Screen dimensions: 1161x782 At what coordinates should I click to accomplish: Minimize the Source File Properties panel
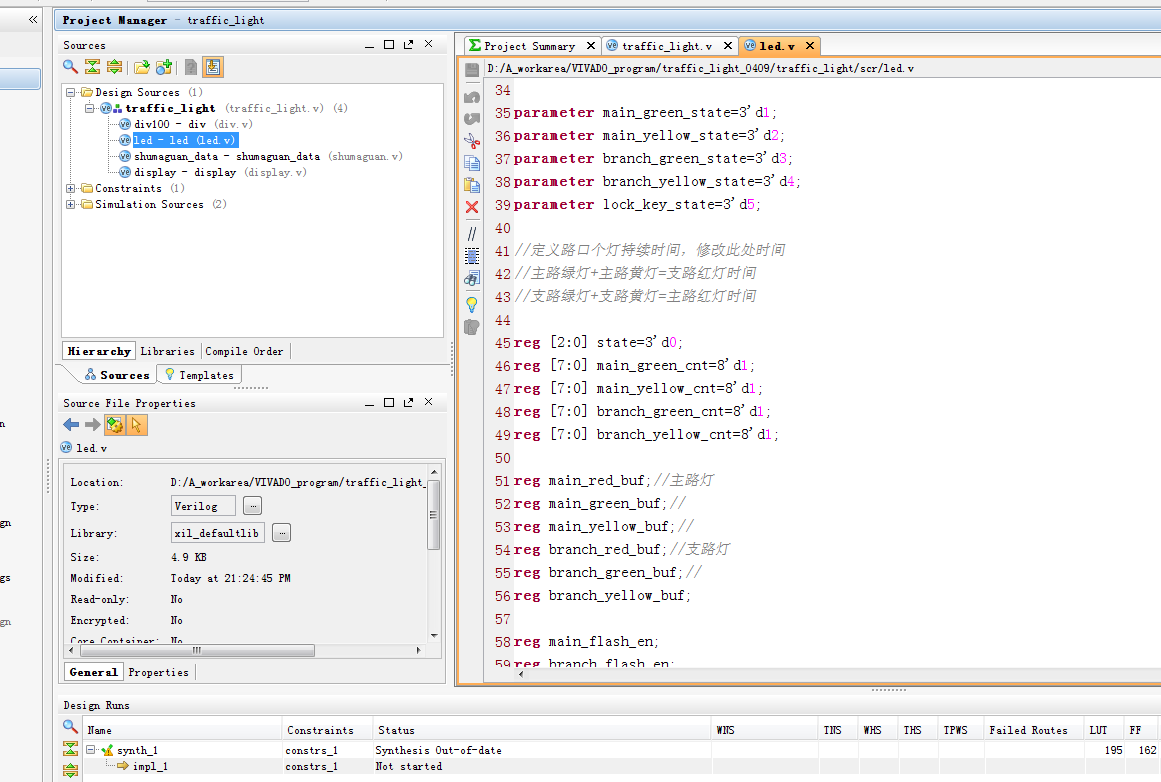click(369, 403)
